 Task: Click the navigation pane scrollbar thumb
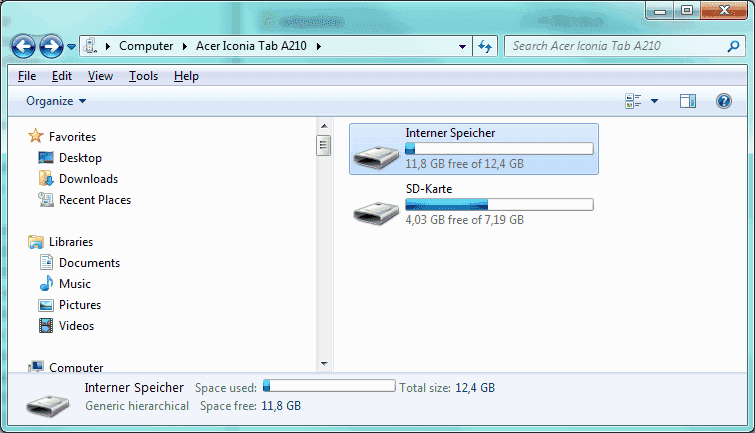[324, 145]
